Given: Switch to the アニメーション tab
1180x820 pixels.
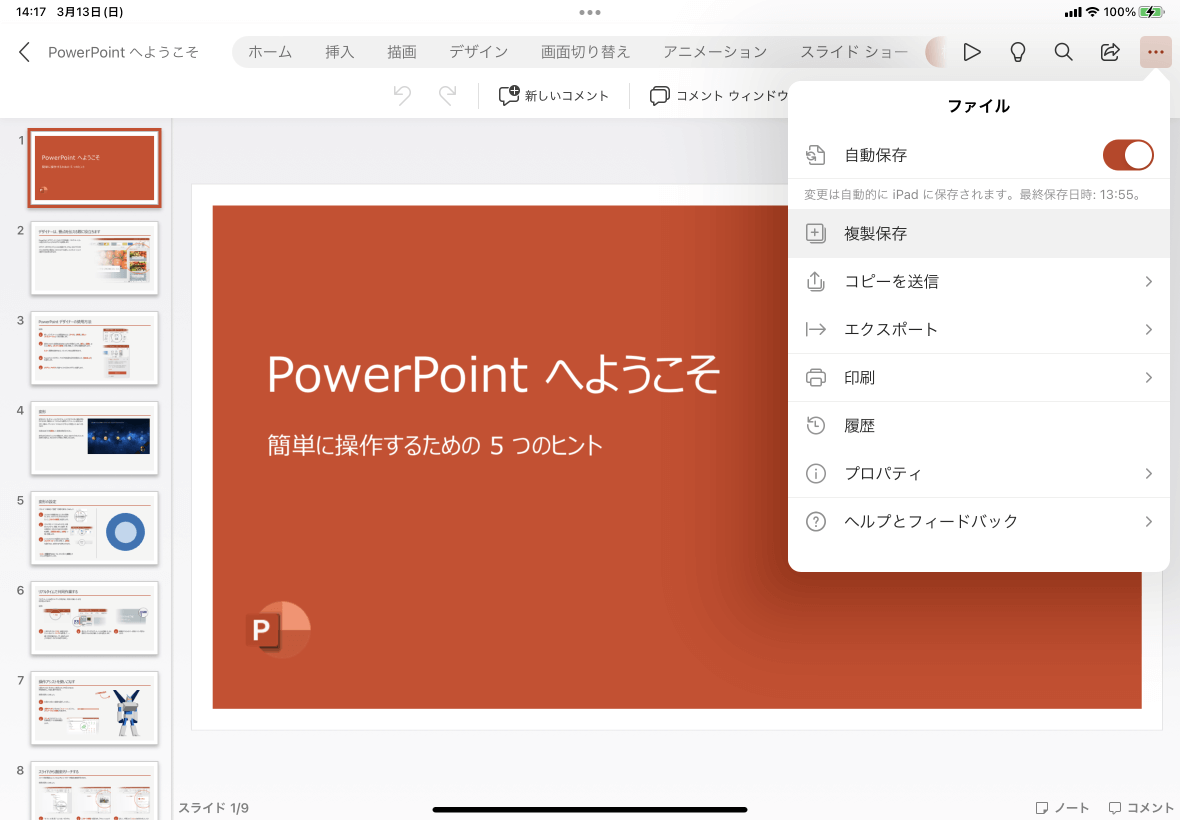Looking at the screenshot, I should [715, 52].
